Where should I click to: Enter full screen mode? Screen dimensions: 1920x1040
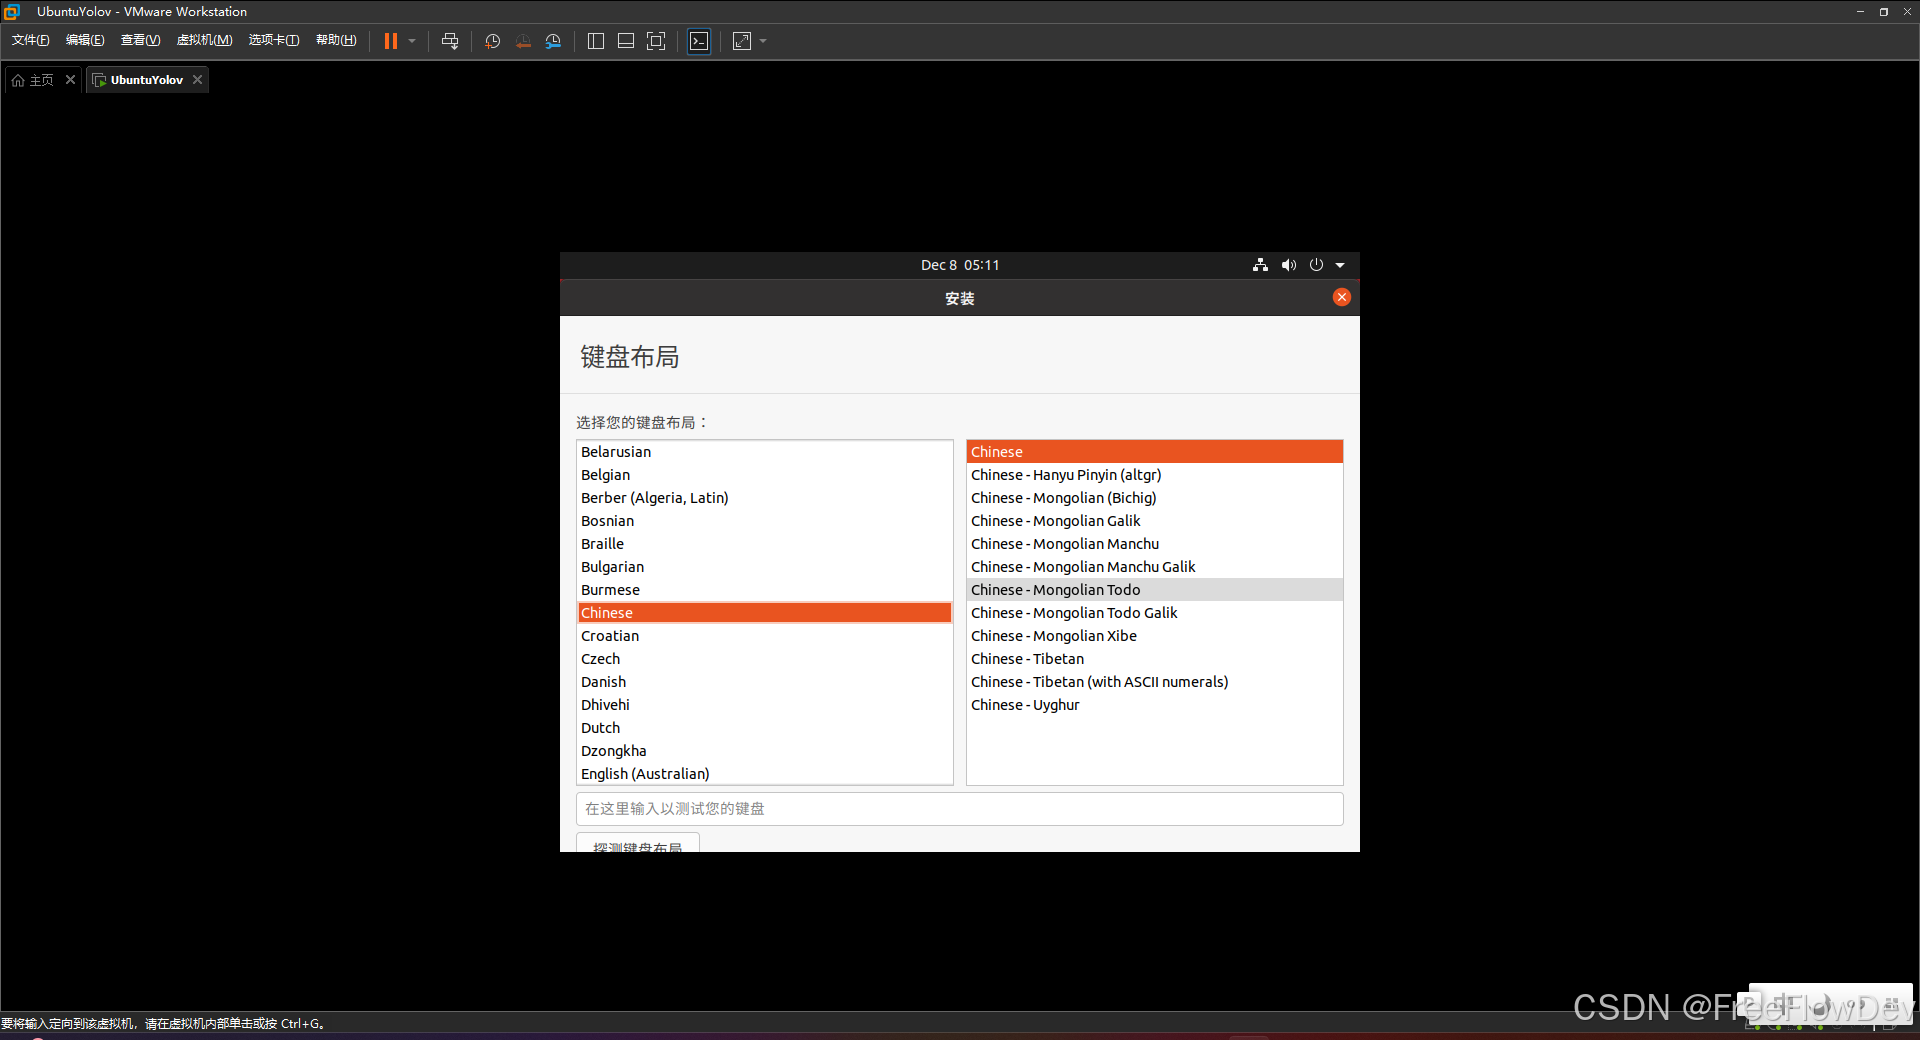(x=656, y=41)
